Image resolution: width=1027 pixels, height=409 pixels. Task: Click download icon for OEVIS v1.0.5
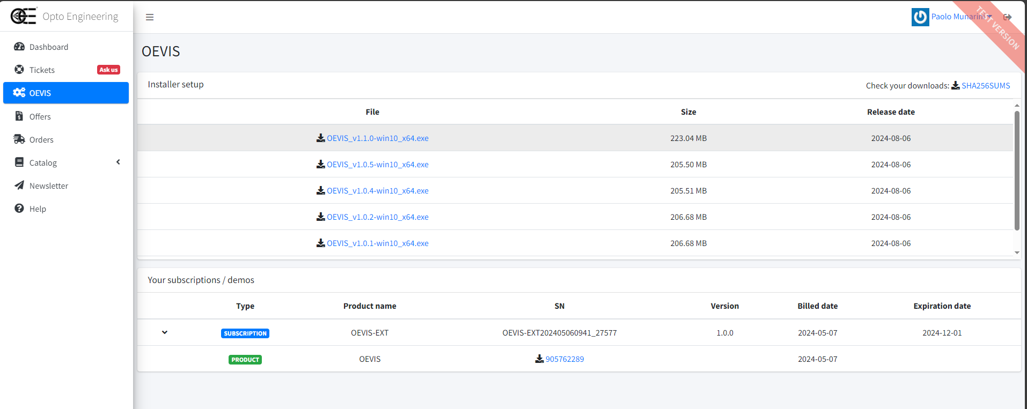pyautogui.click(x=320, y=164)
